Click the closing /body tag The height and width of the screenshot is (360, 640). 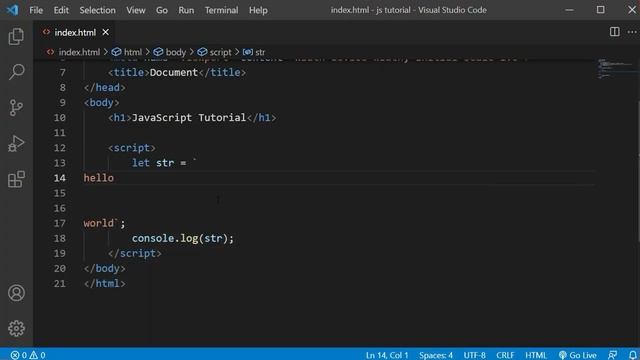click(x=104, y=269)
